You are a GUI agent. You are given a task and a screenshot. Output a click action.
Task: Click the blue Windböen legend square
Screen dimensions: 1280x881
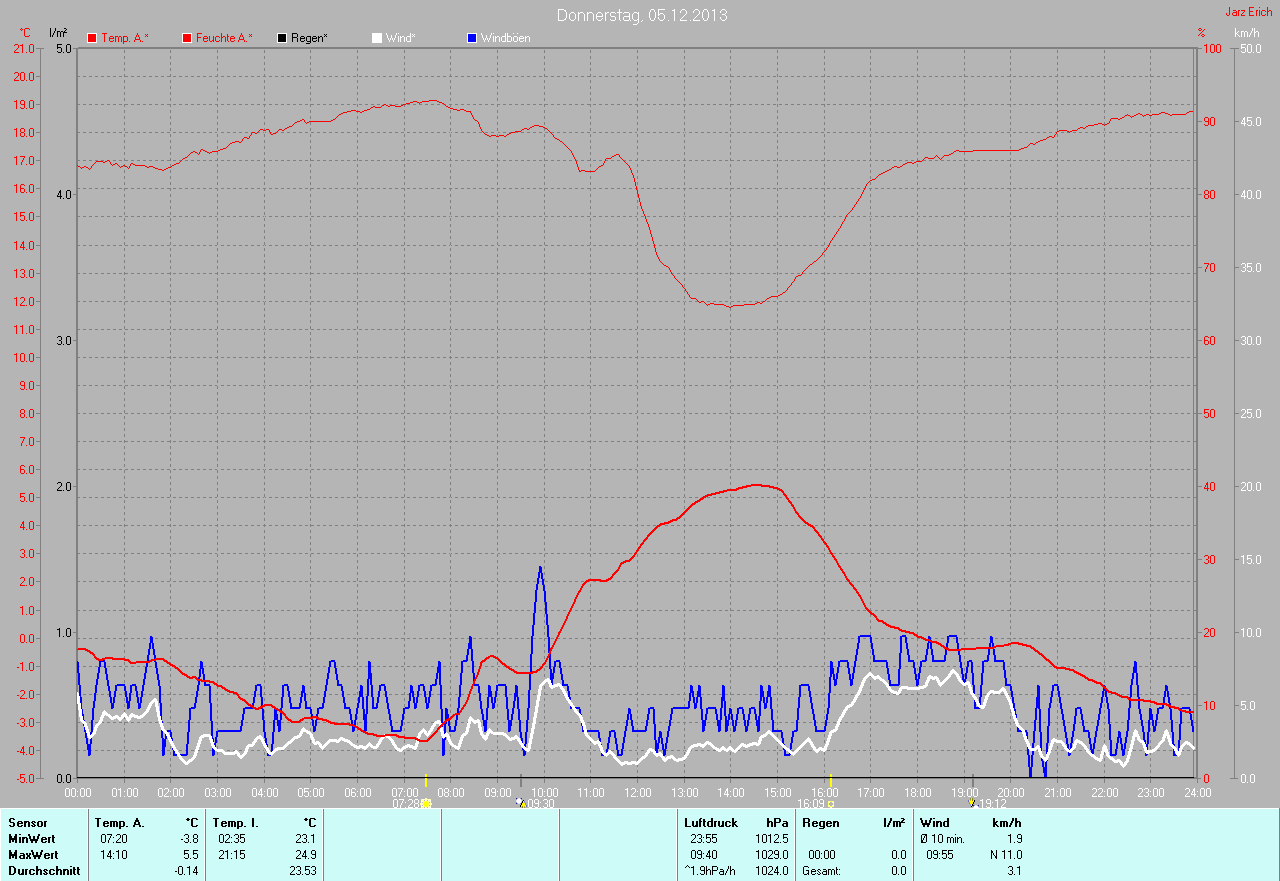coord(472,38)
